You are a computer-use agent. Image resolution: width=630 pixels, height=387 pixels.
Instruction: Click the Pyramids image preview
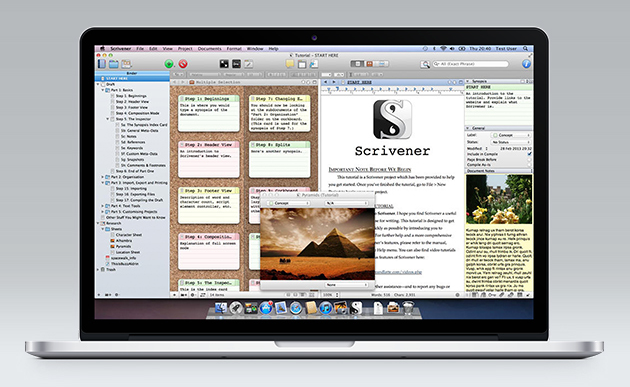[317, 244]
